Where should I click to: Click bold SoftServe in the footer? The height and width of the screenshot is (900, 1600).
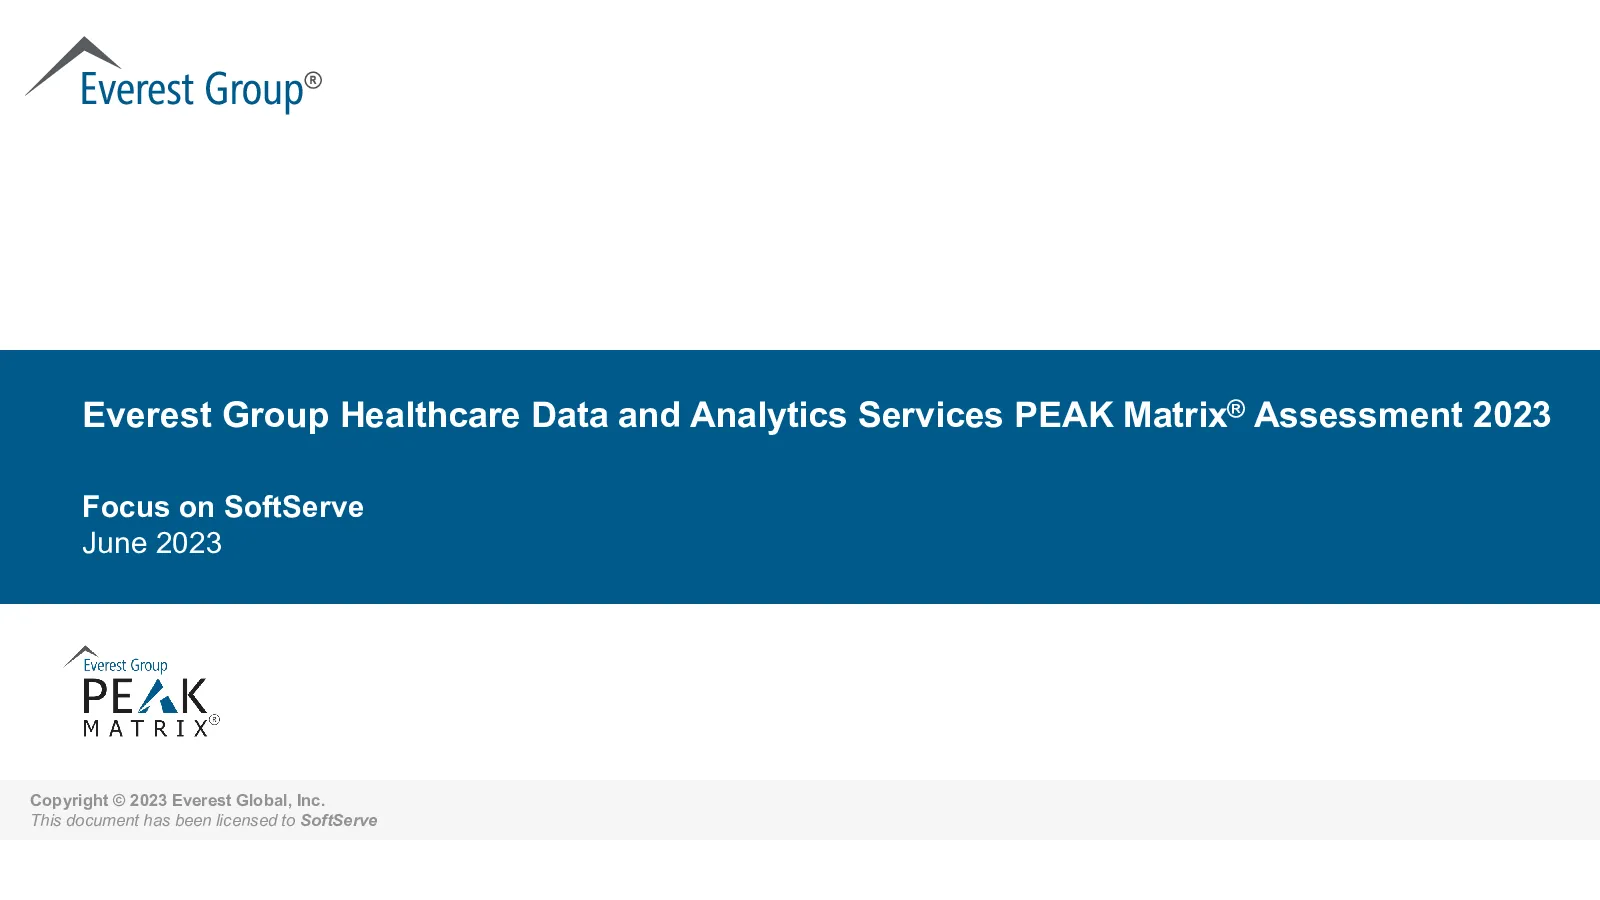click(x=339, y=820)
